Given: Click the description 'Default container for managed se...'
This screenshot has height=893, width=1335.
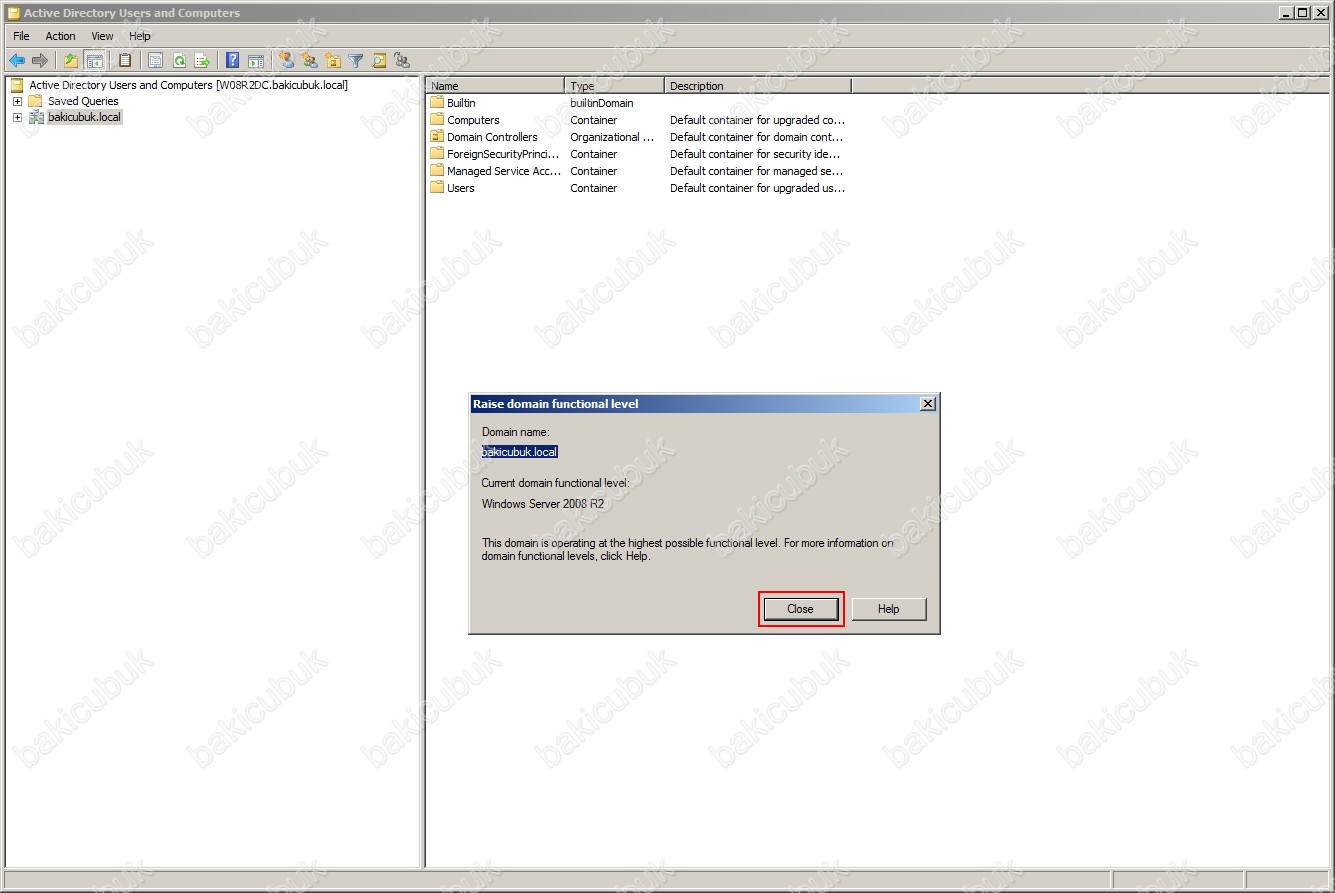Looking at the screenshot, I should point(757,171).
